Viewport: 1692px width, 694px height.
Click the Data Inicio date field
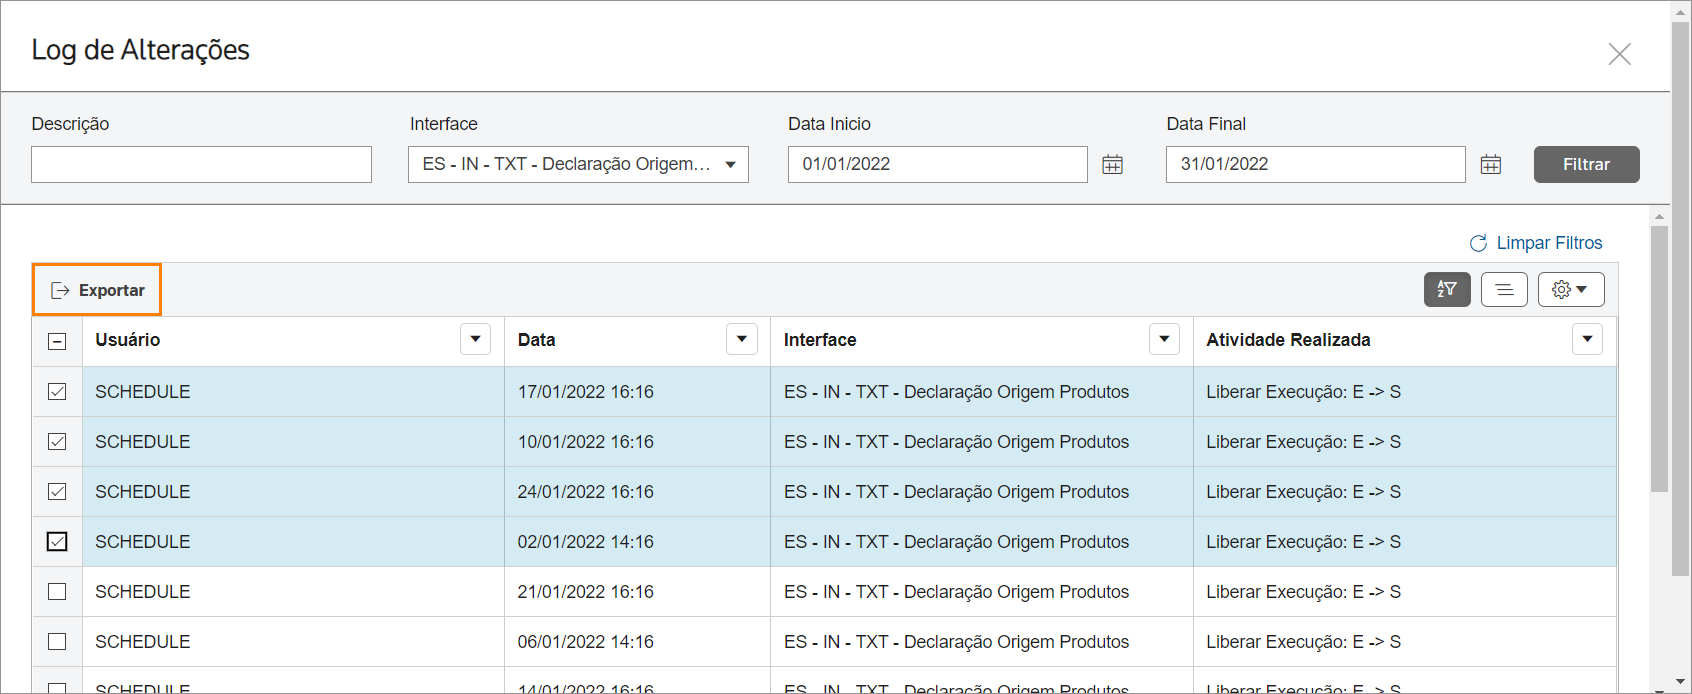[937, 164]
